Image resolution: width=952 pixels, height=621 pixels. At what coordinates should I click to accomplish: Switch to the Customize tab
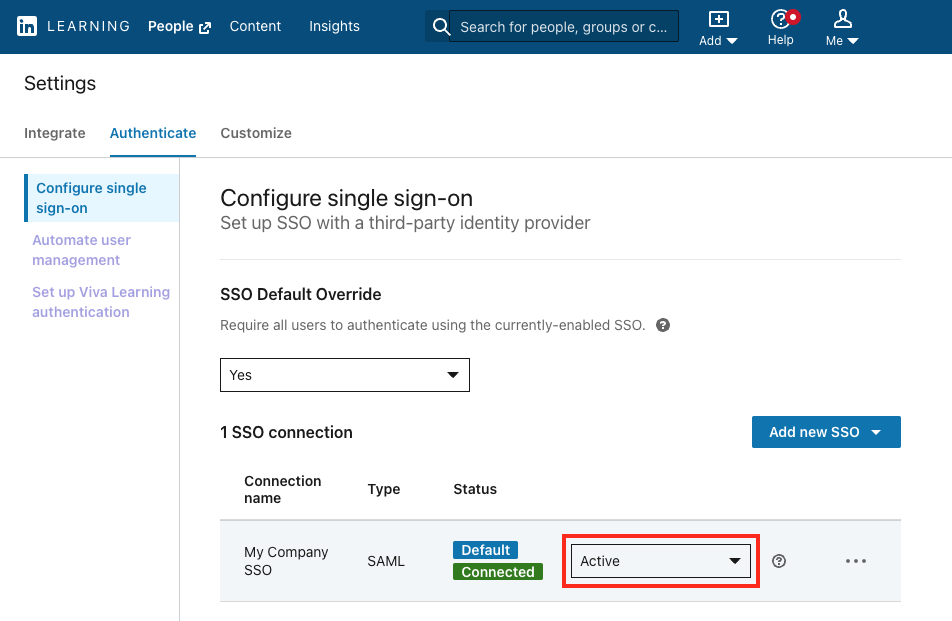pos(256,133)
